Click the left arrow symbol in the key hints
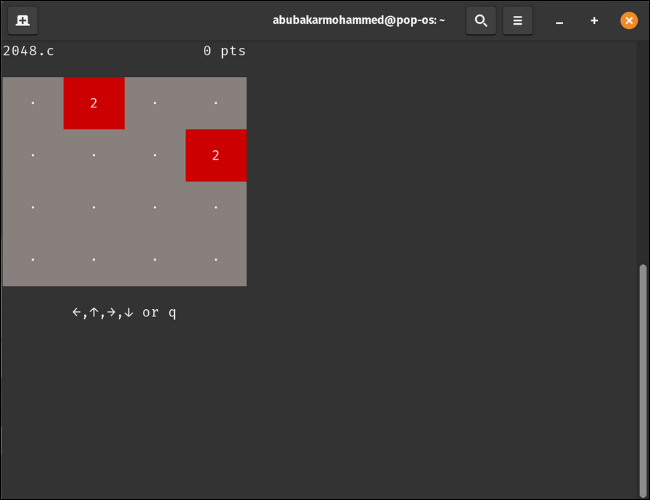The width and height of the screenshot is (650, 500). (x=77, y=312)
